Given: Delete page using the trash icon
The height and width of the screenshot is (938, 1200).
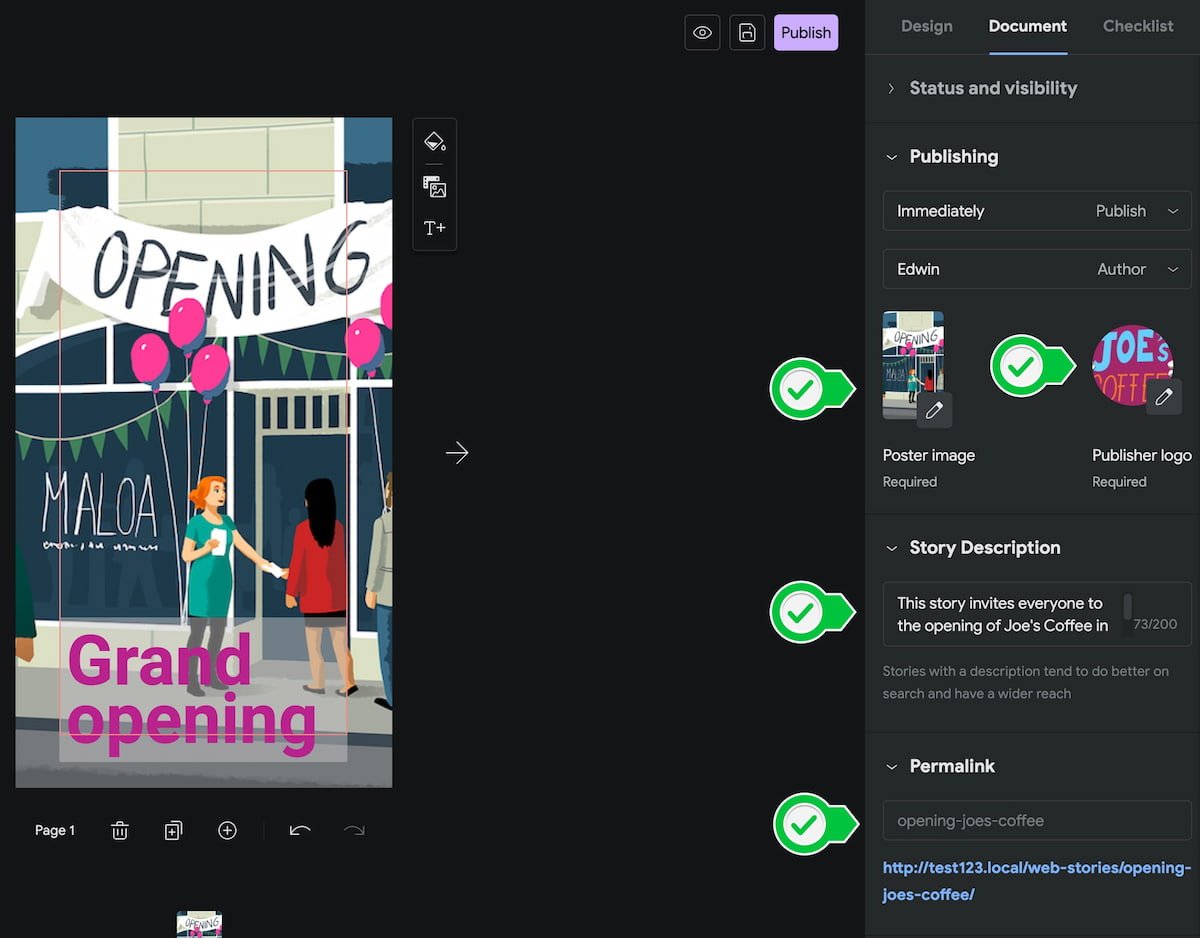Looking at the screenshot, I should pyautogui.click(x=120, y=830).
